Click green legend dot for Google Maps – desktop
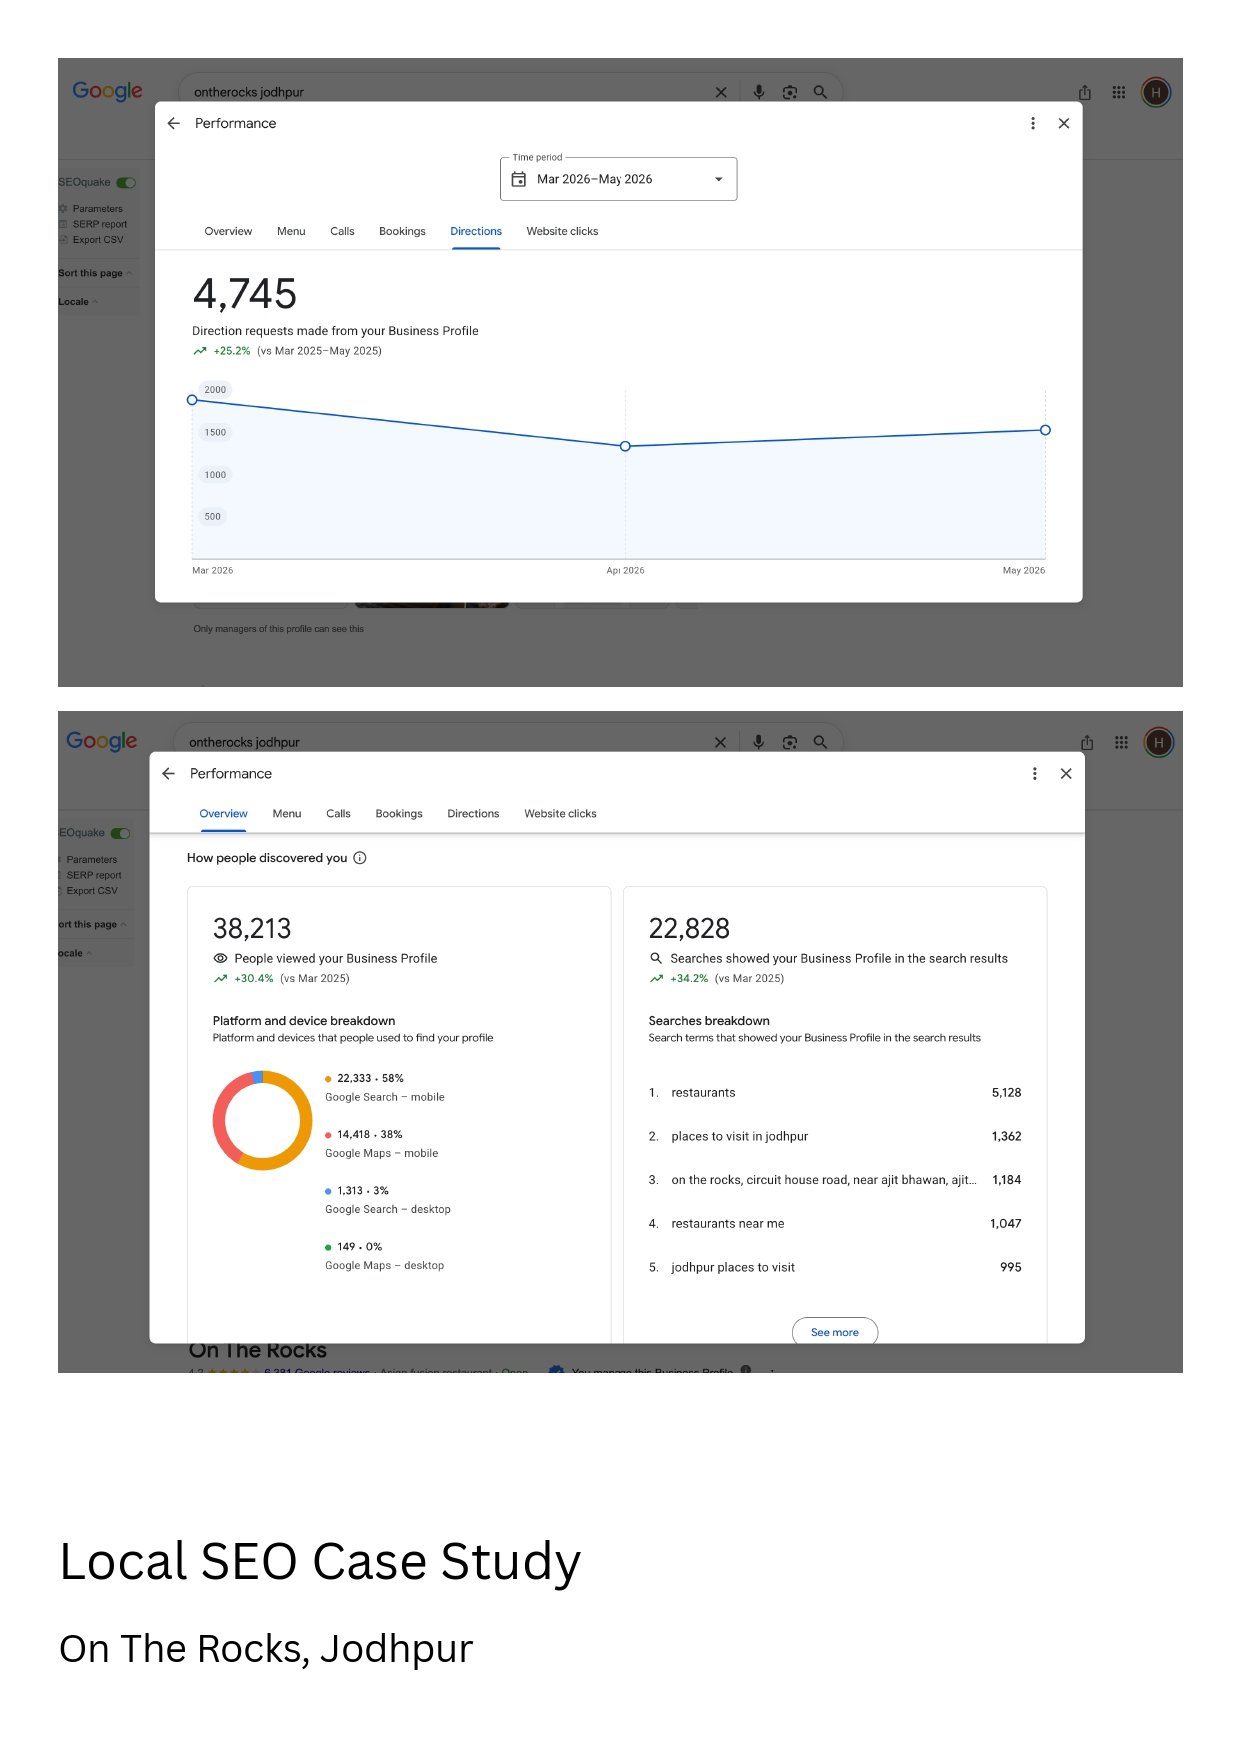 pyautogui.click(x=328, y=1247)
